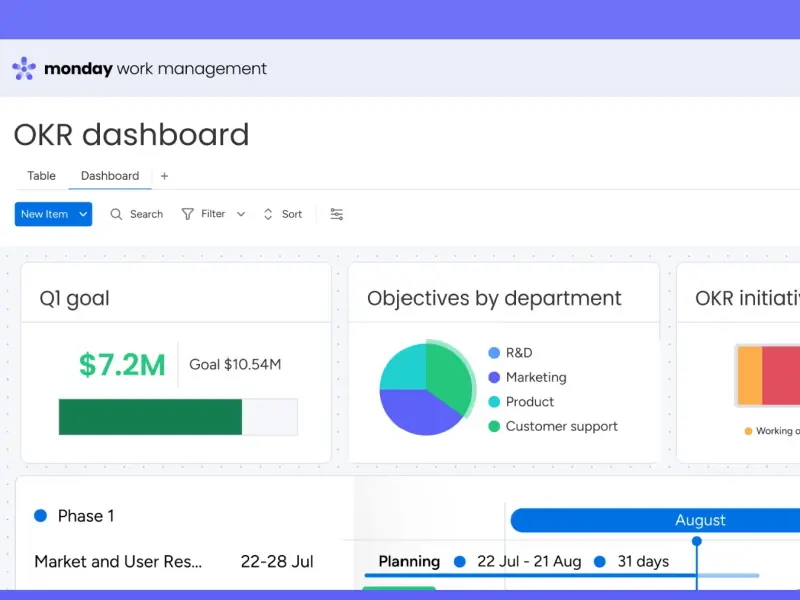Screen dimensions: 800x600
Task: Click the Sort arrows icon
Action: [x=268, y=214]
